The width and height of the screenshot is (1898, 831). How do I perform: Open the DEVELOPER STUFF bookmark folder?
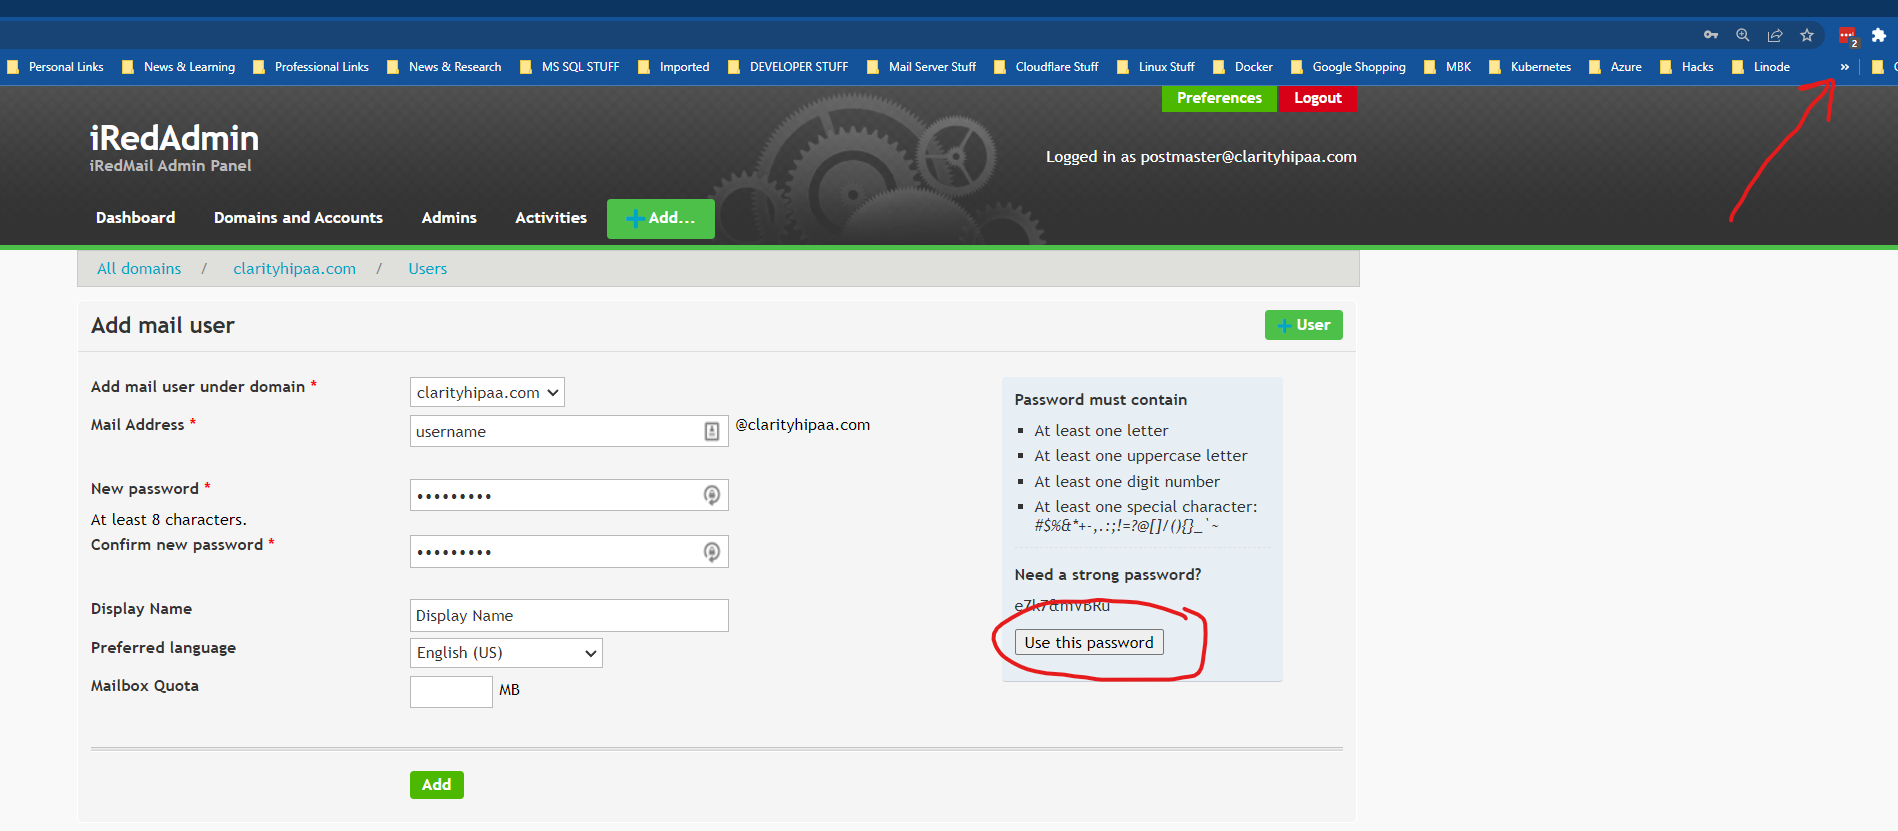[788, 67]
